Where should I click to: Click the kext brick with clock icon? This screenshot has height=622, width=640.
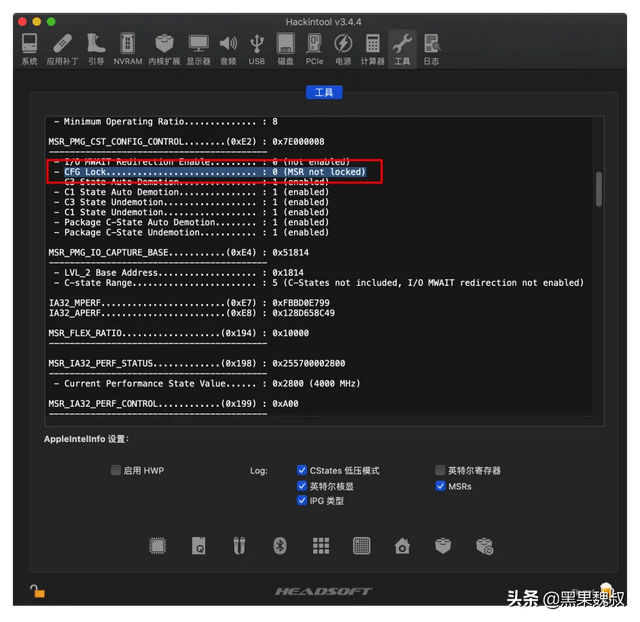(484, 546)
